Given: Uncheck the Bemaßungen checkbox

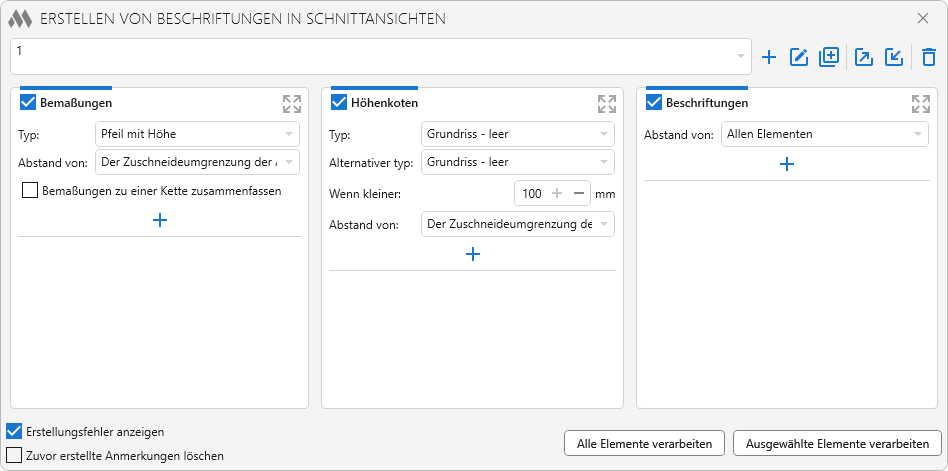Looking at the screenshot, I should 28,102.
